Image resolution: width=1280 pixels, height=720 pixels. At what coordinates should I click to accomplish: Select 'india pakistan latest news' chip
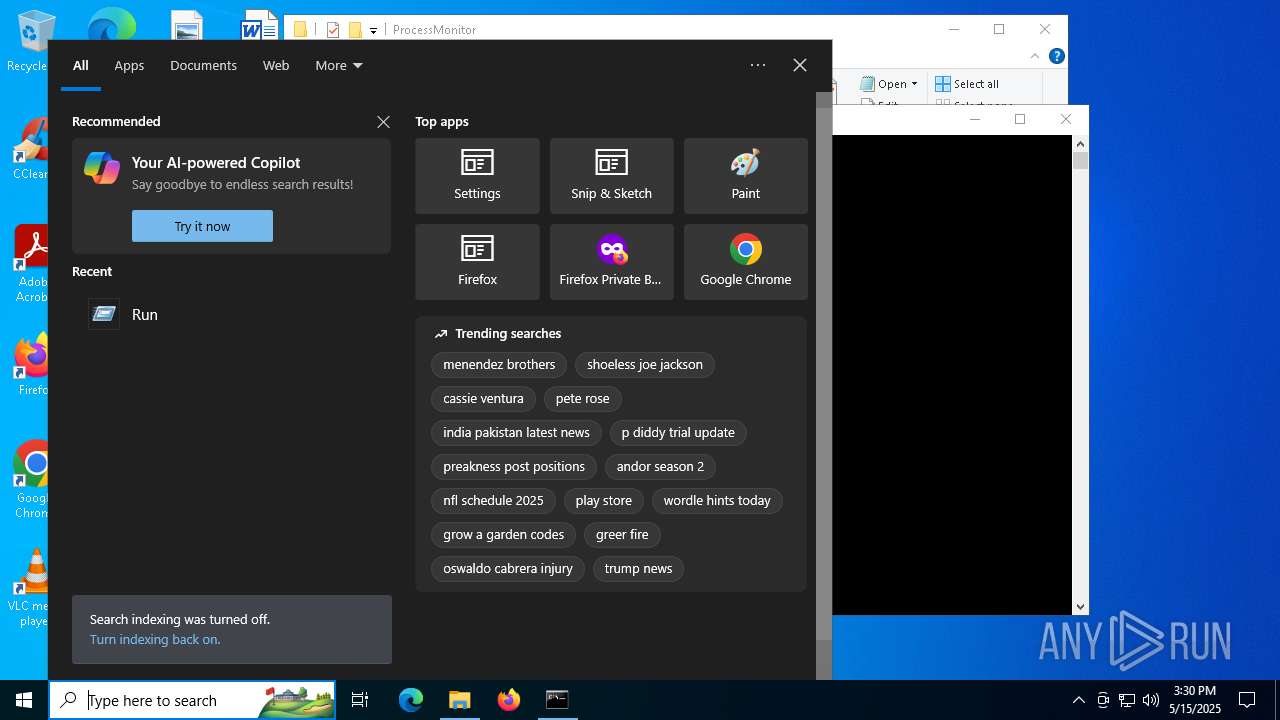point(516,433)
